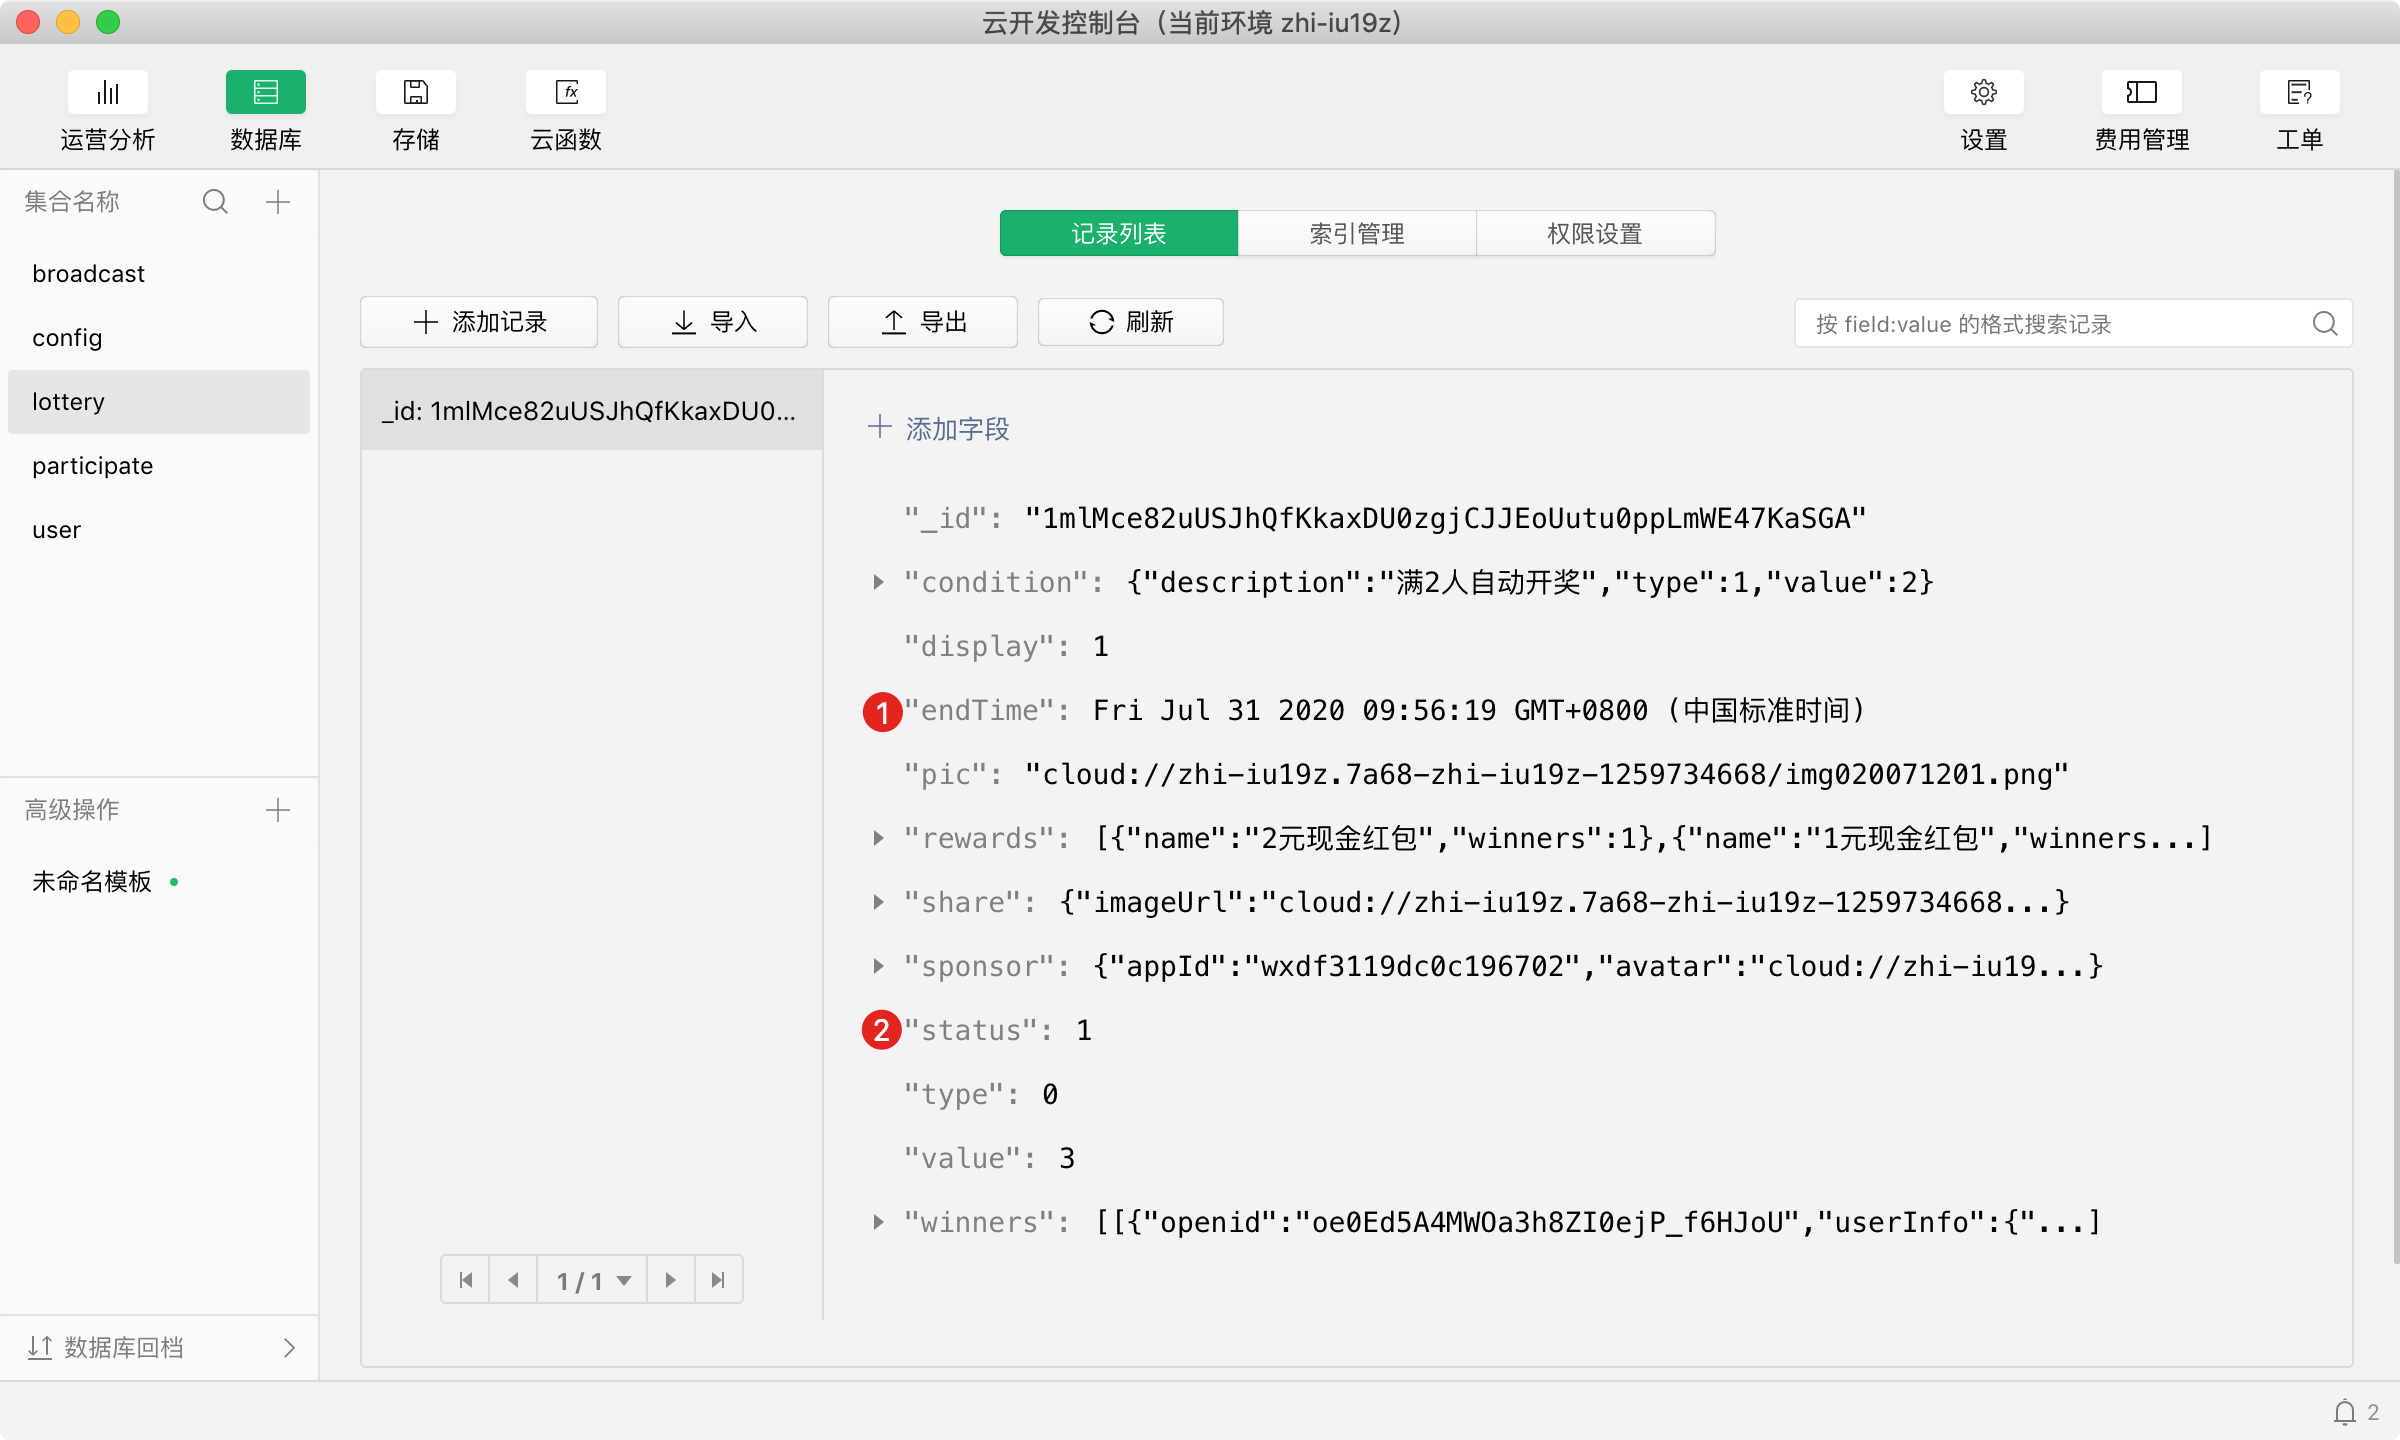The image size is (2400, 1440).
Task: Select the participate collection
Action: [x=159, y=466]
